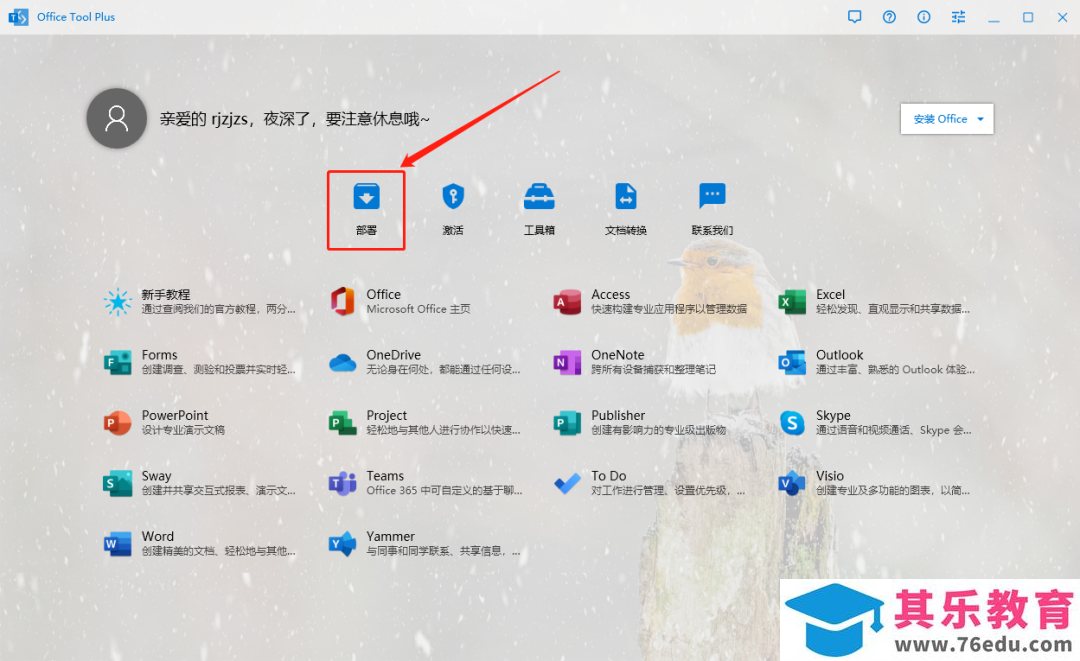Open the Skype app icon
1080x661 pixels.
tap(792, 423)
